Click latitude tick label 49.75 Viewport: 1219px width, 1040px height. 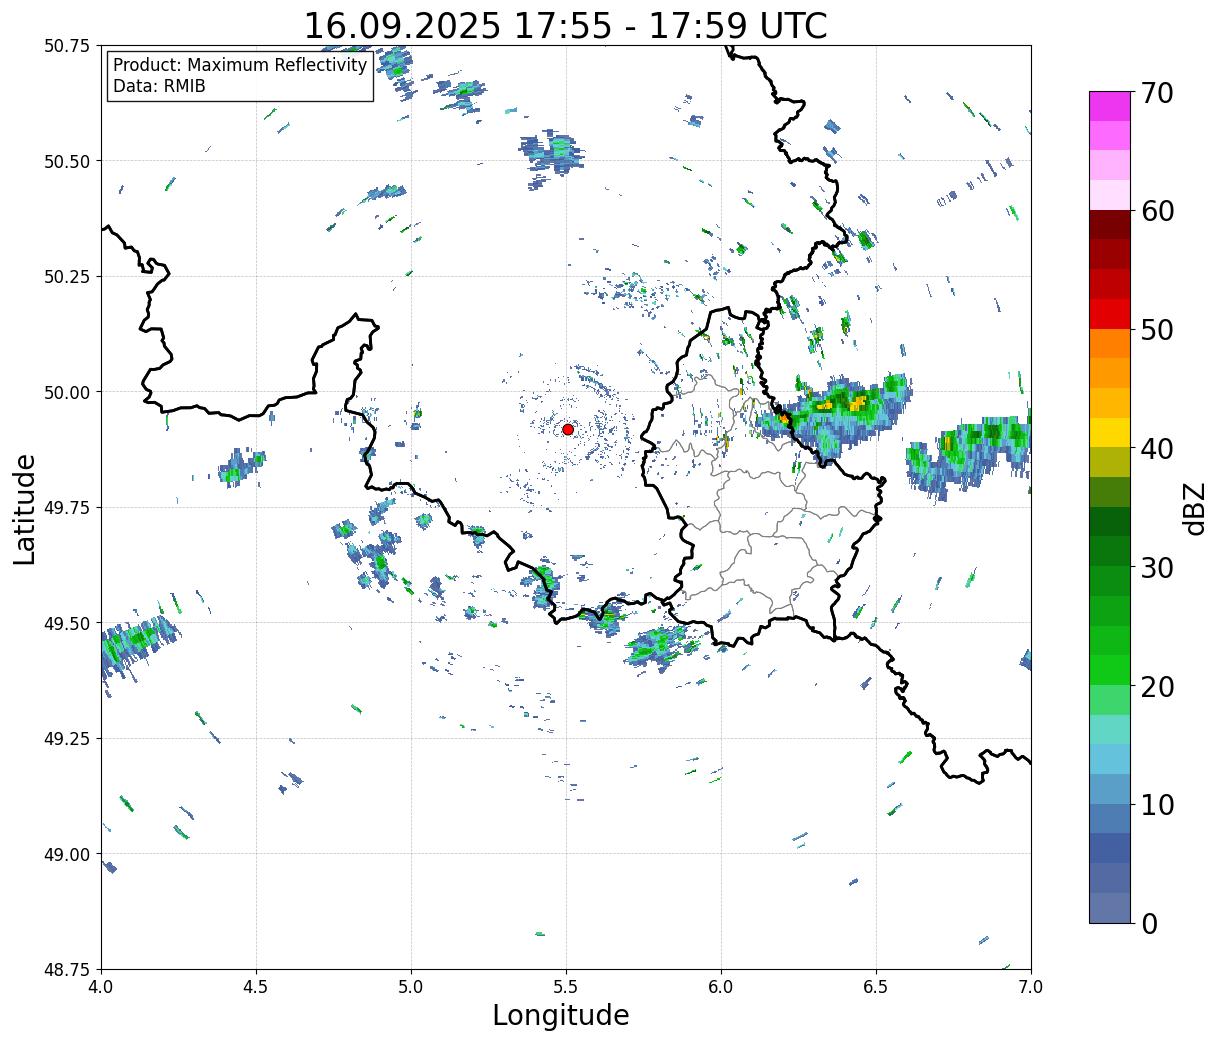coord(67,508)
